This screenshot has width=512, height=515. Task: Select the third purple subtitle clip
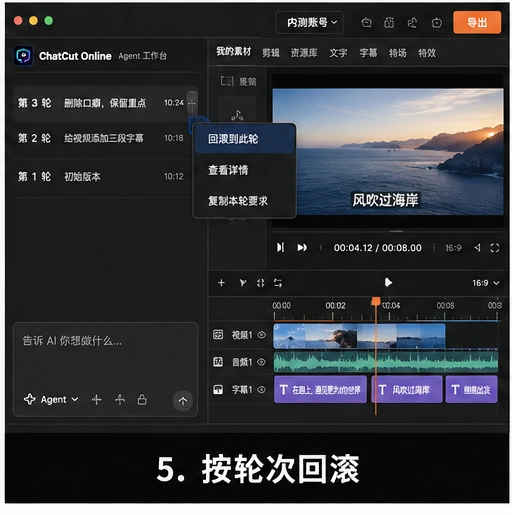(471, 389)
